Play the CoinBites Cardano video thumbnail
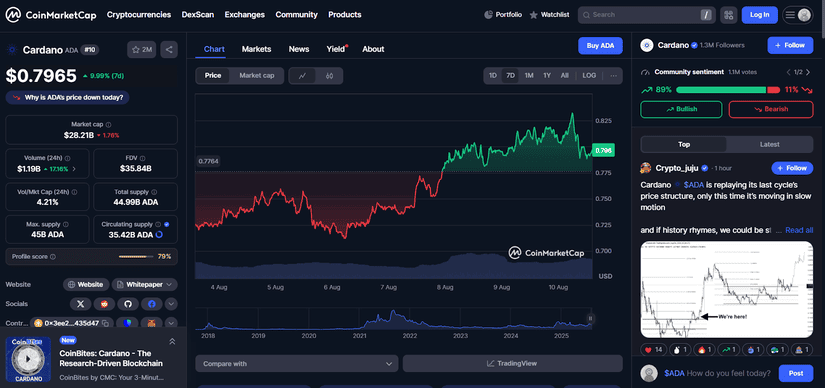 [28, 360]
